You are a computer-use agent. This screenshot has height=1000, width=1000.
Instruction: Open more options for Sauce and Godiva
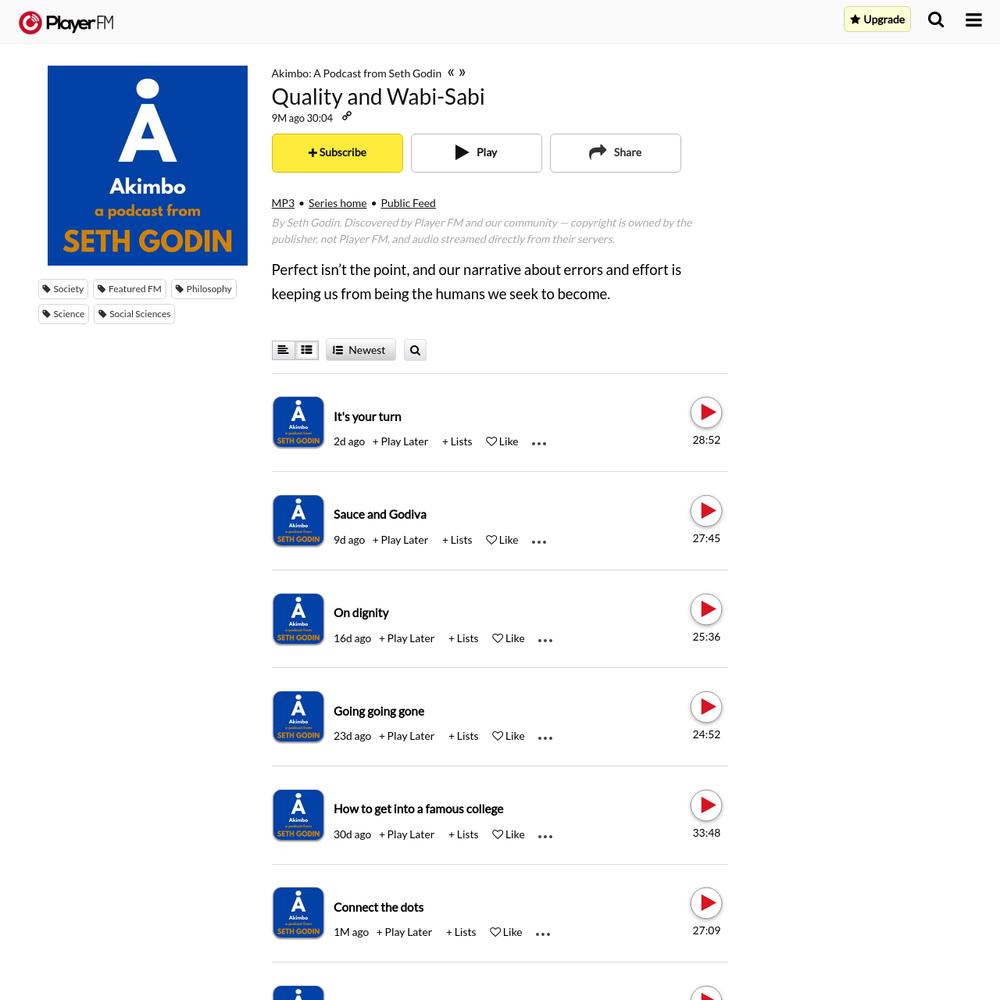click(539, 541)
